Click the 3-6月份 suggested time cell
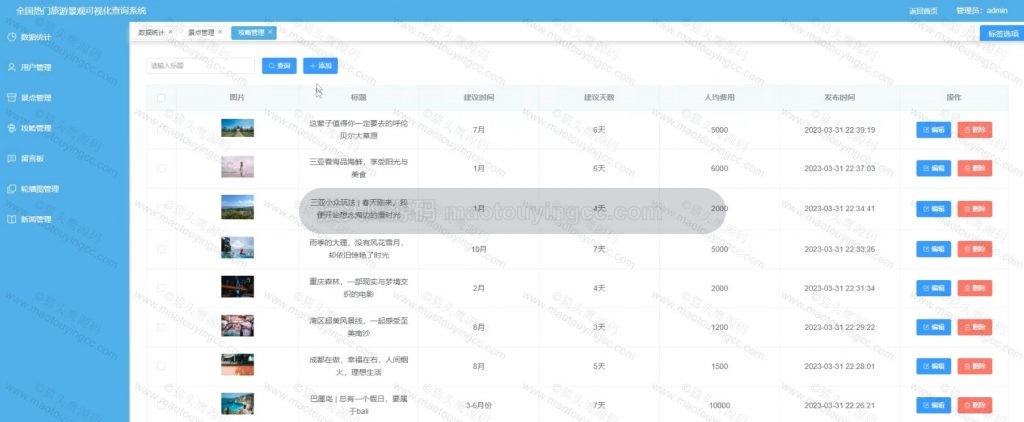This screenshot has width=1024, height=422. pos(479,405)
